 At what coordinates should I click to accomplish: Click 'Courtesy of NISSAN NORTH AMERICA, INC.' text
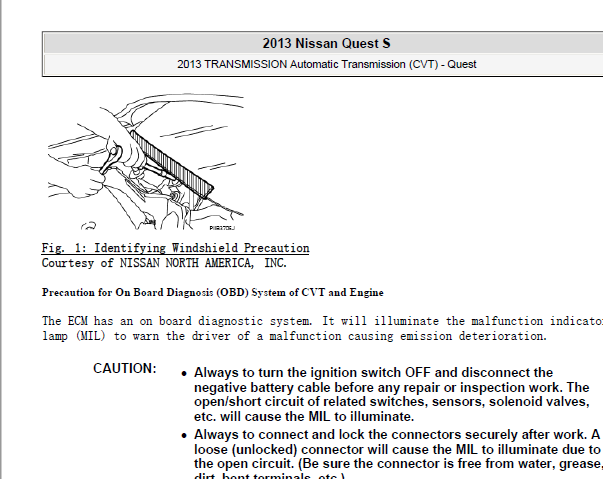tap(164, 263)
